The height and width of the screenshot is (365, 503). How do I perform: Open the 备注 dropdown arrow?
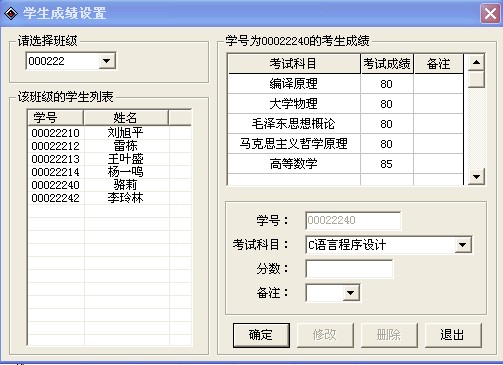(x=350, y=293)
